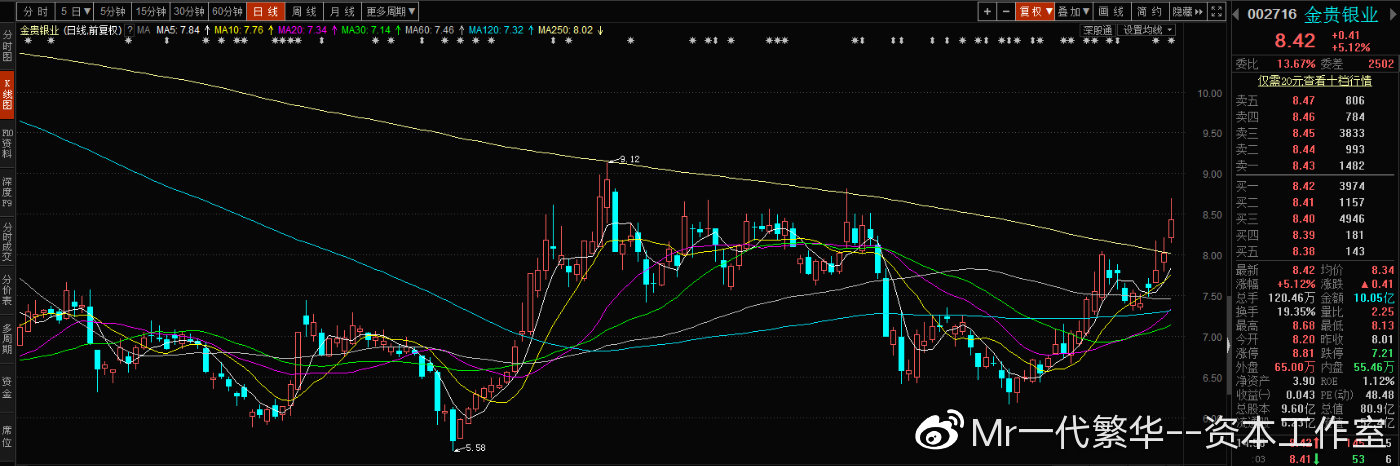Select the 30分钟 period tab

coord(188,11)
